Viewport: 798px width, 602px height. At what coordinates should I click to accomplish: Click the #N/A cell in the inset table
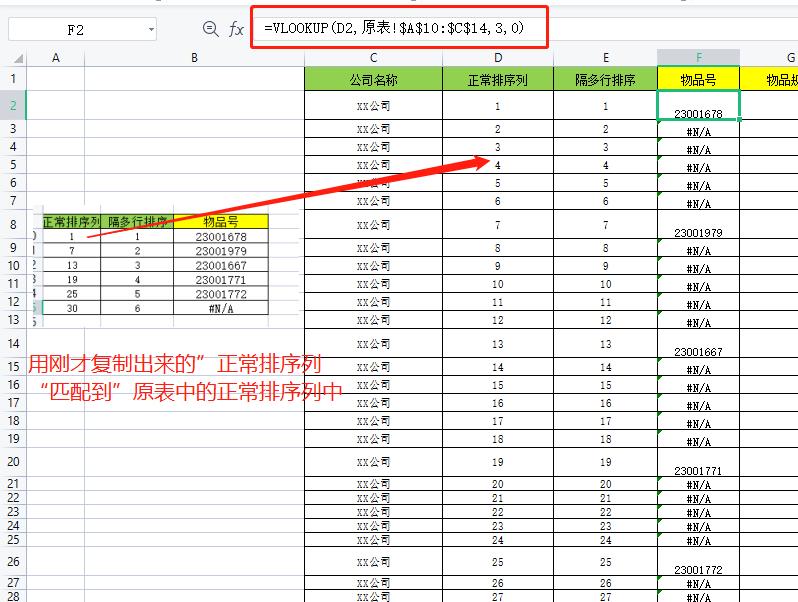pyautogui.click(x=221, y=308)
